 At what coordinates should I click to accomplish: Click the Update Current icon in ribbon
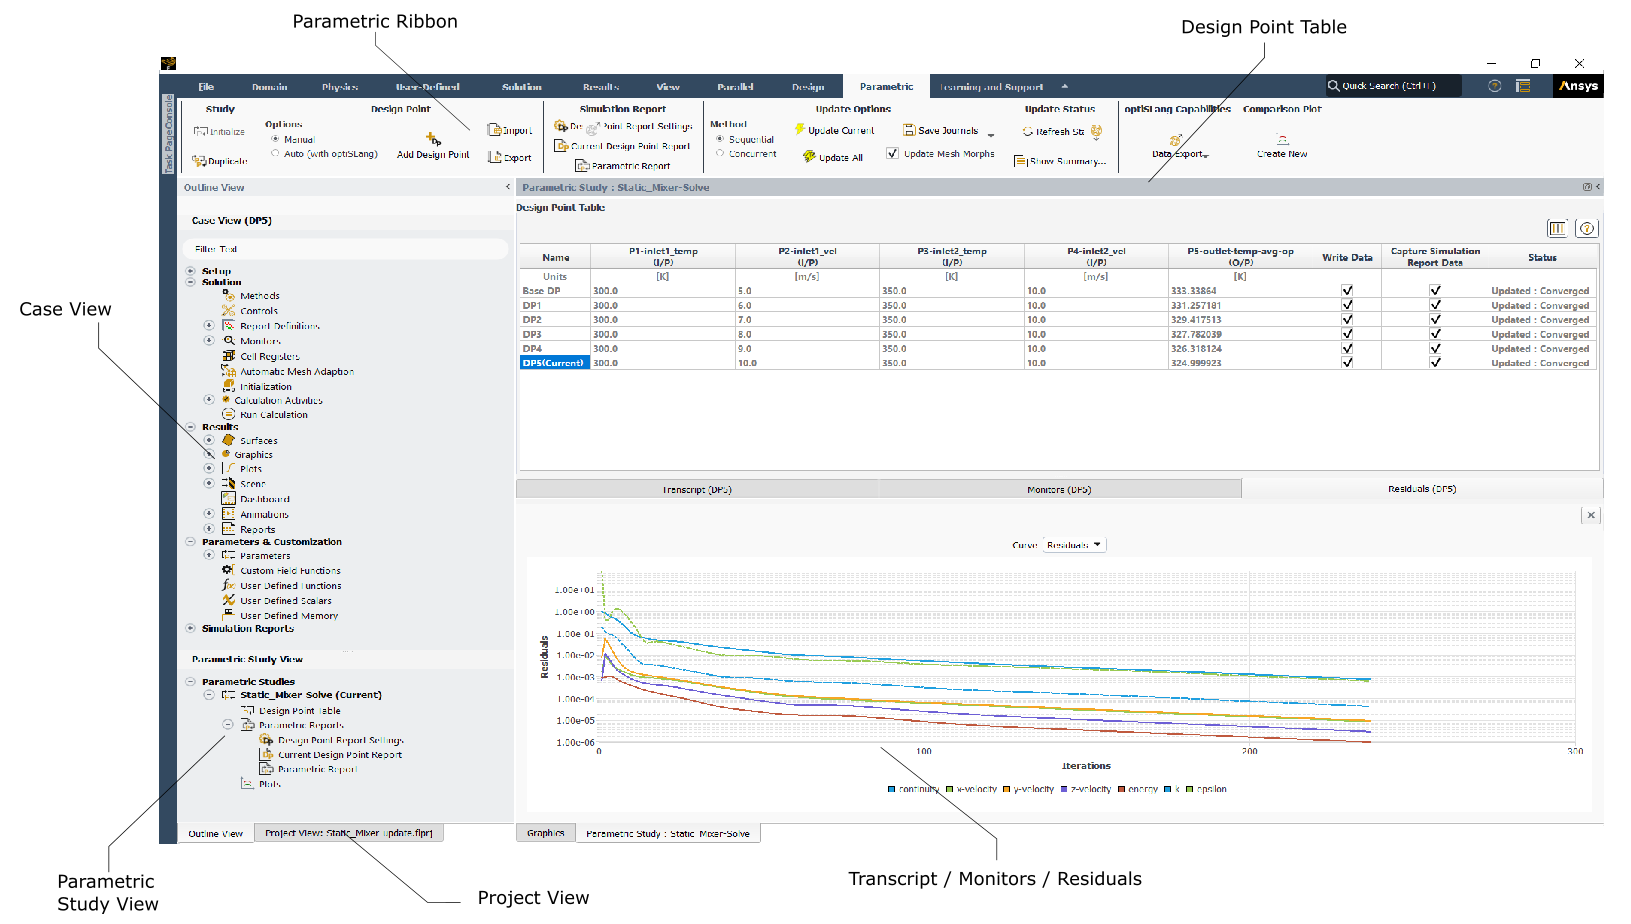(x=800, y=130)
